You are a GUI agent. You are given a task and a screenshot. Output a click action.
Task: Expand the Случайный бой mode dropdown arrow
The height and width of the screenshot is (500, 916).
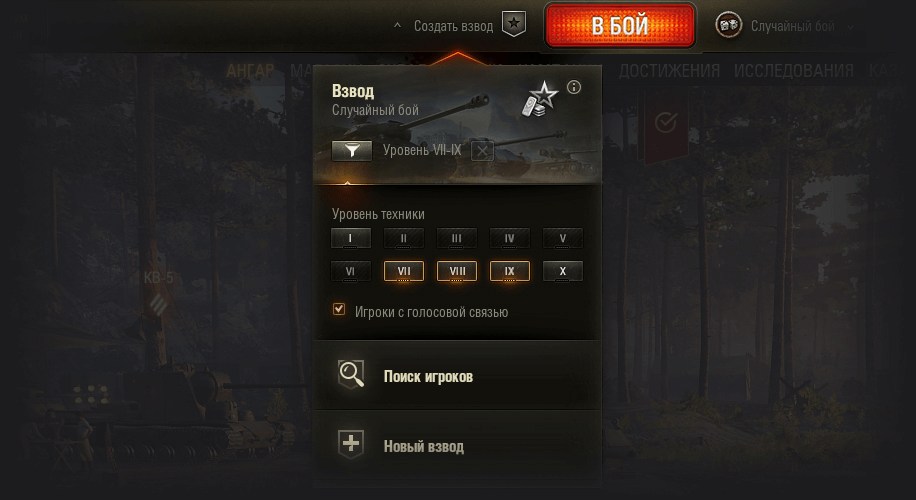[x=851, y=26]
